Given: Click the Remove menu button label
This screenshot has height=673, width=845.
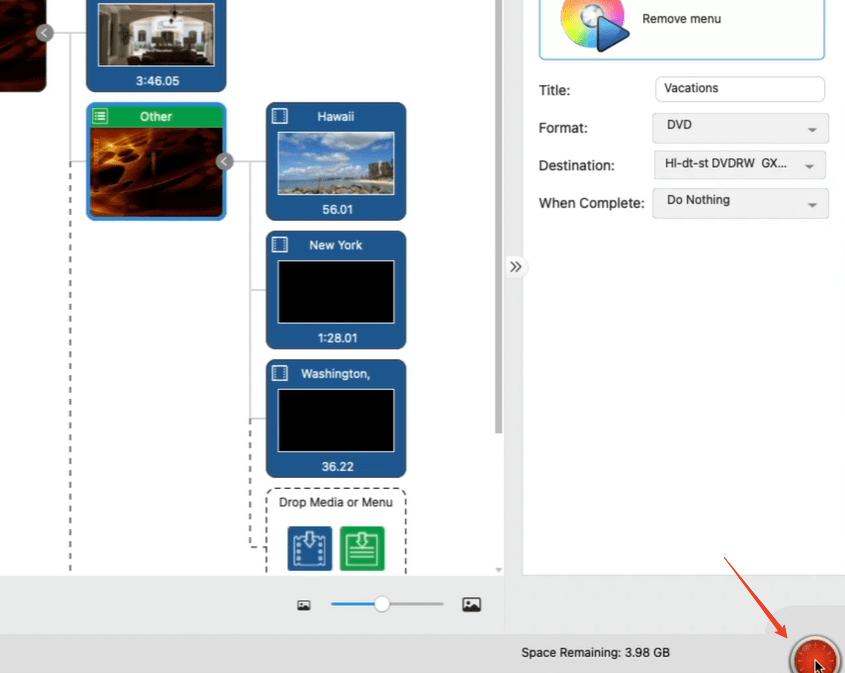Looking at the screenshot, I should (x=681, y=19).
